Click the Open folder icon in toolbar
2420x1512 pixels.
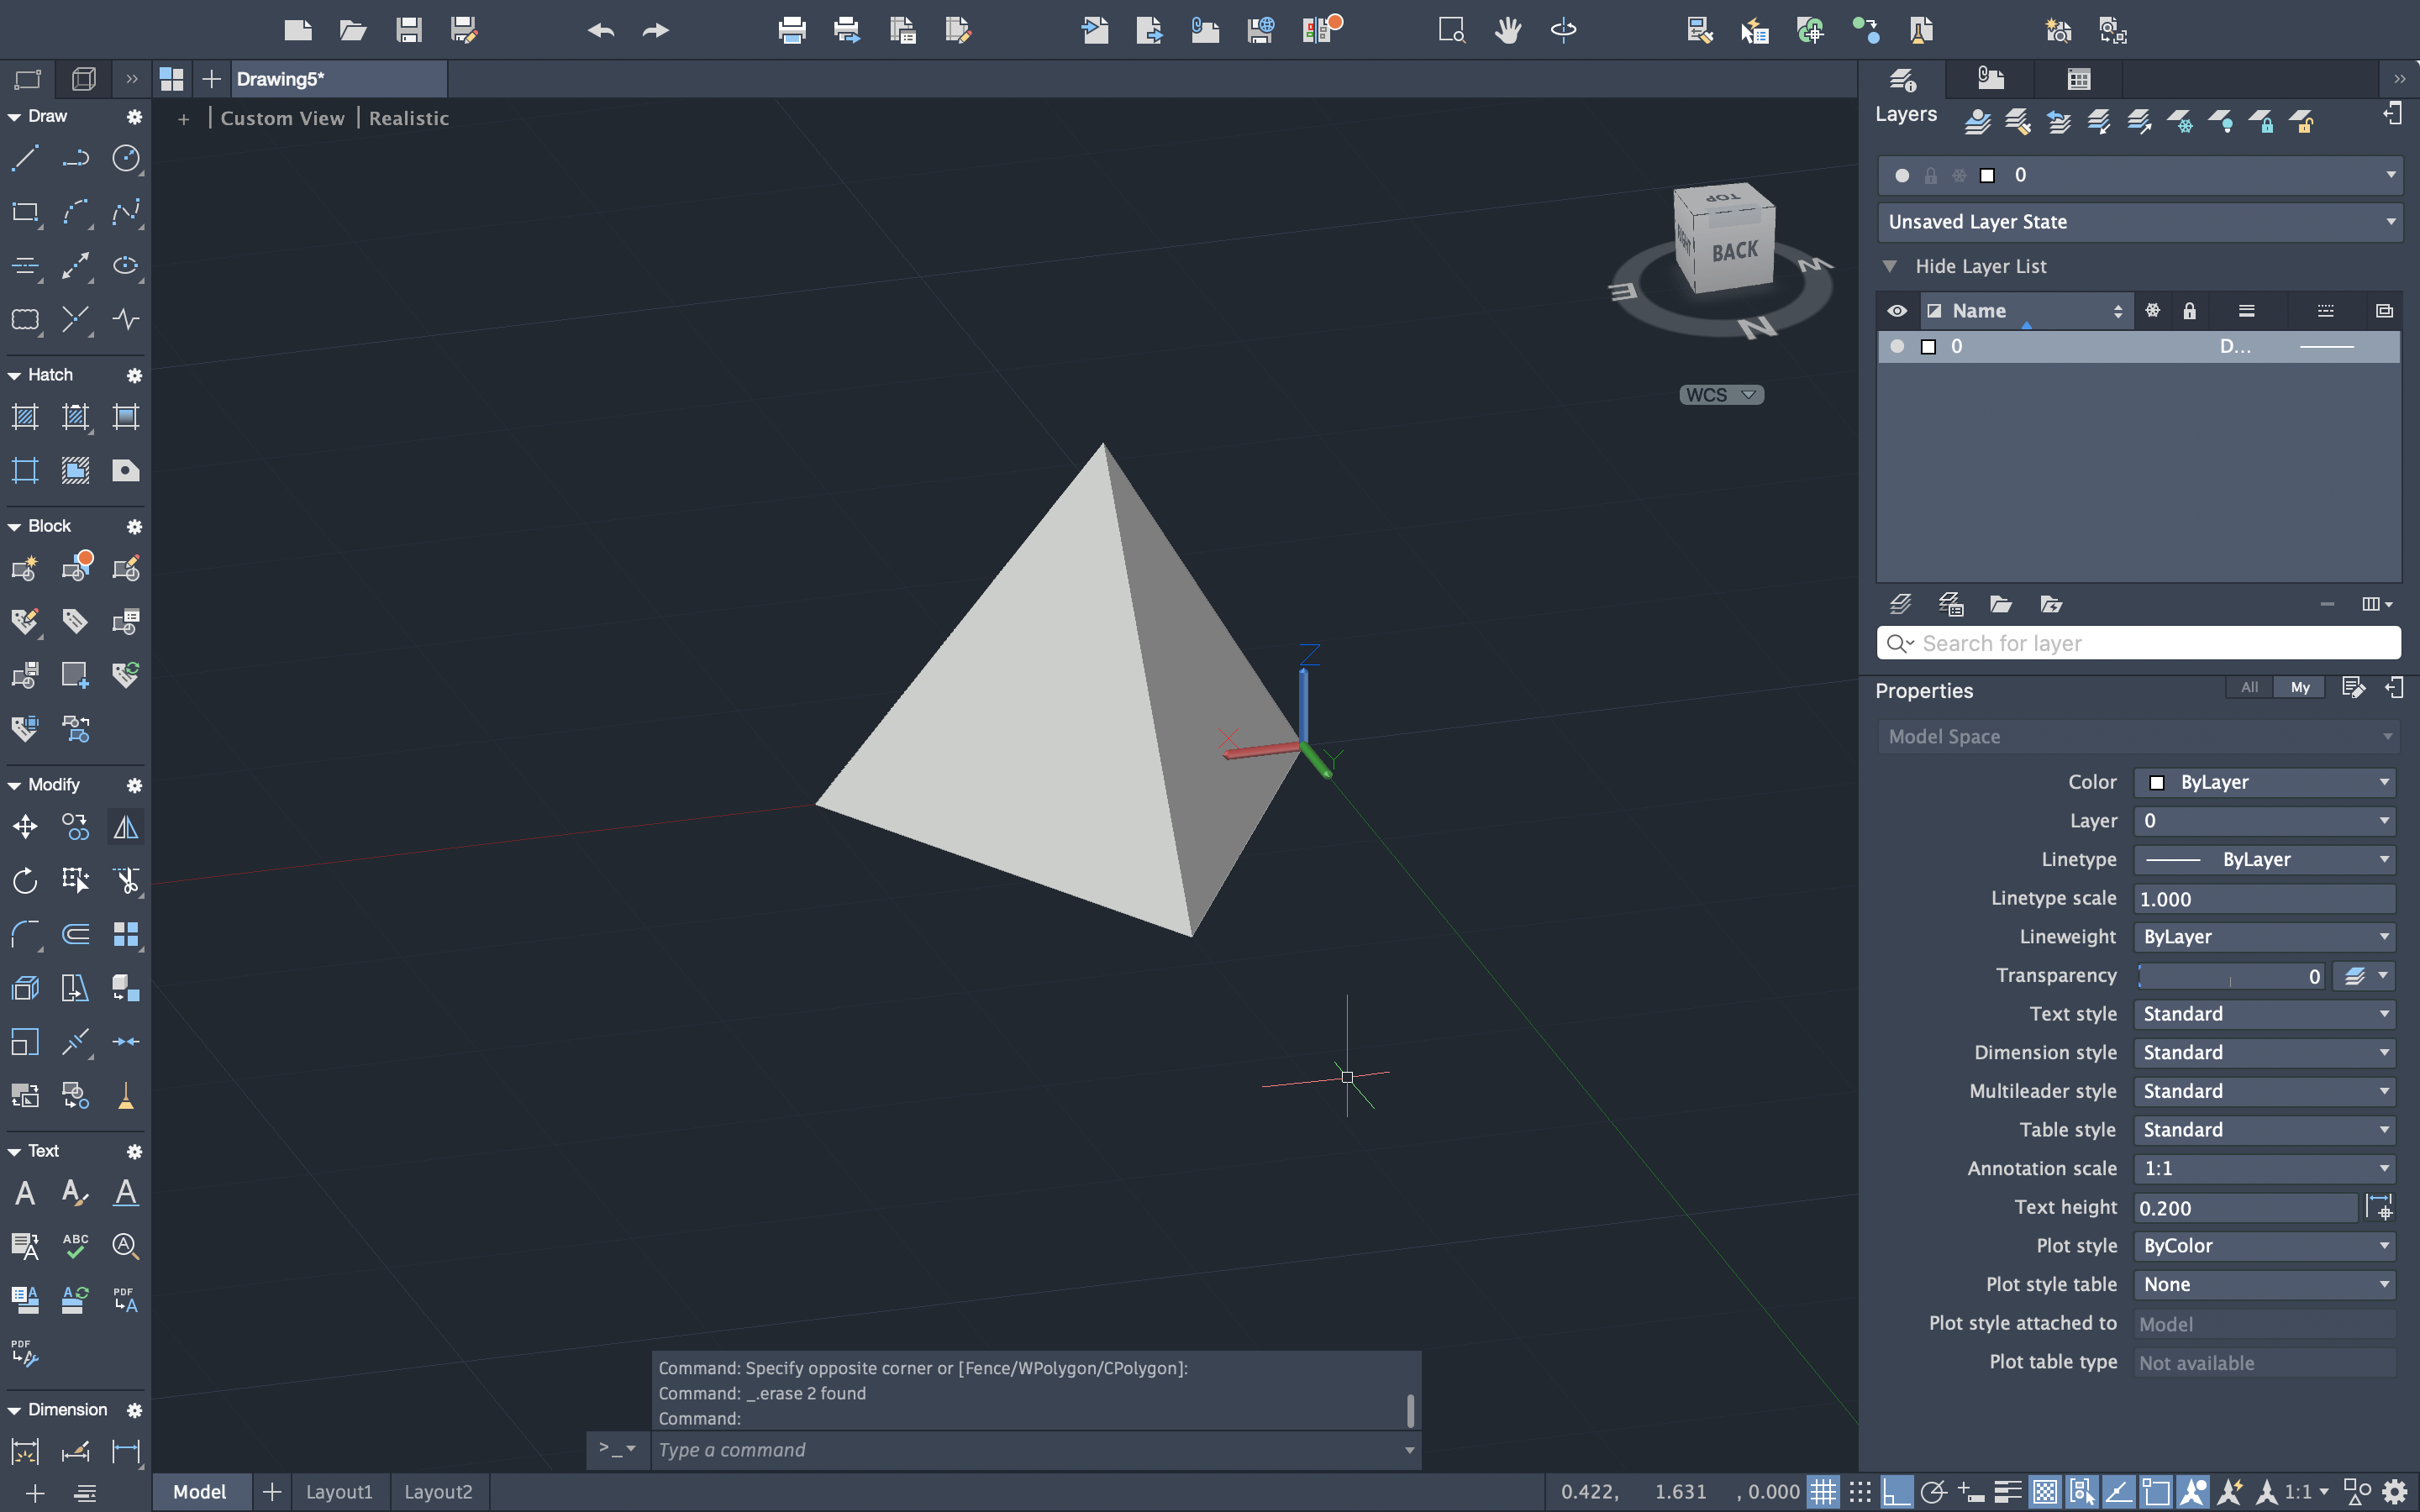(352, 30)
